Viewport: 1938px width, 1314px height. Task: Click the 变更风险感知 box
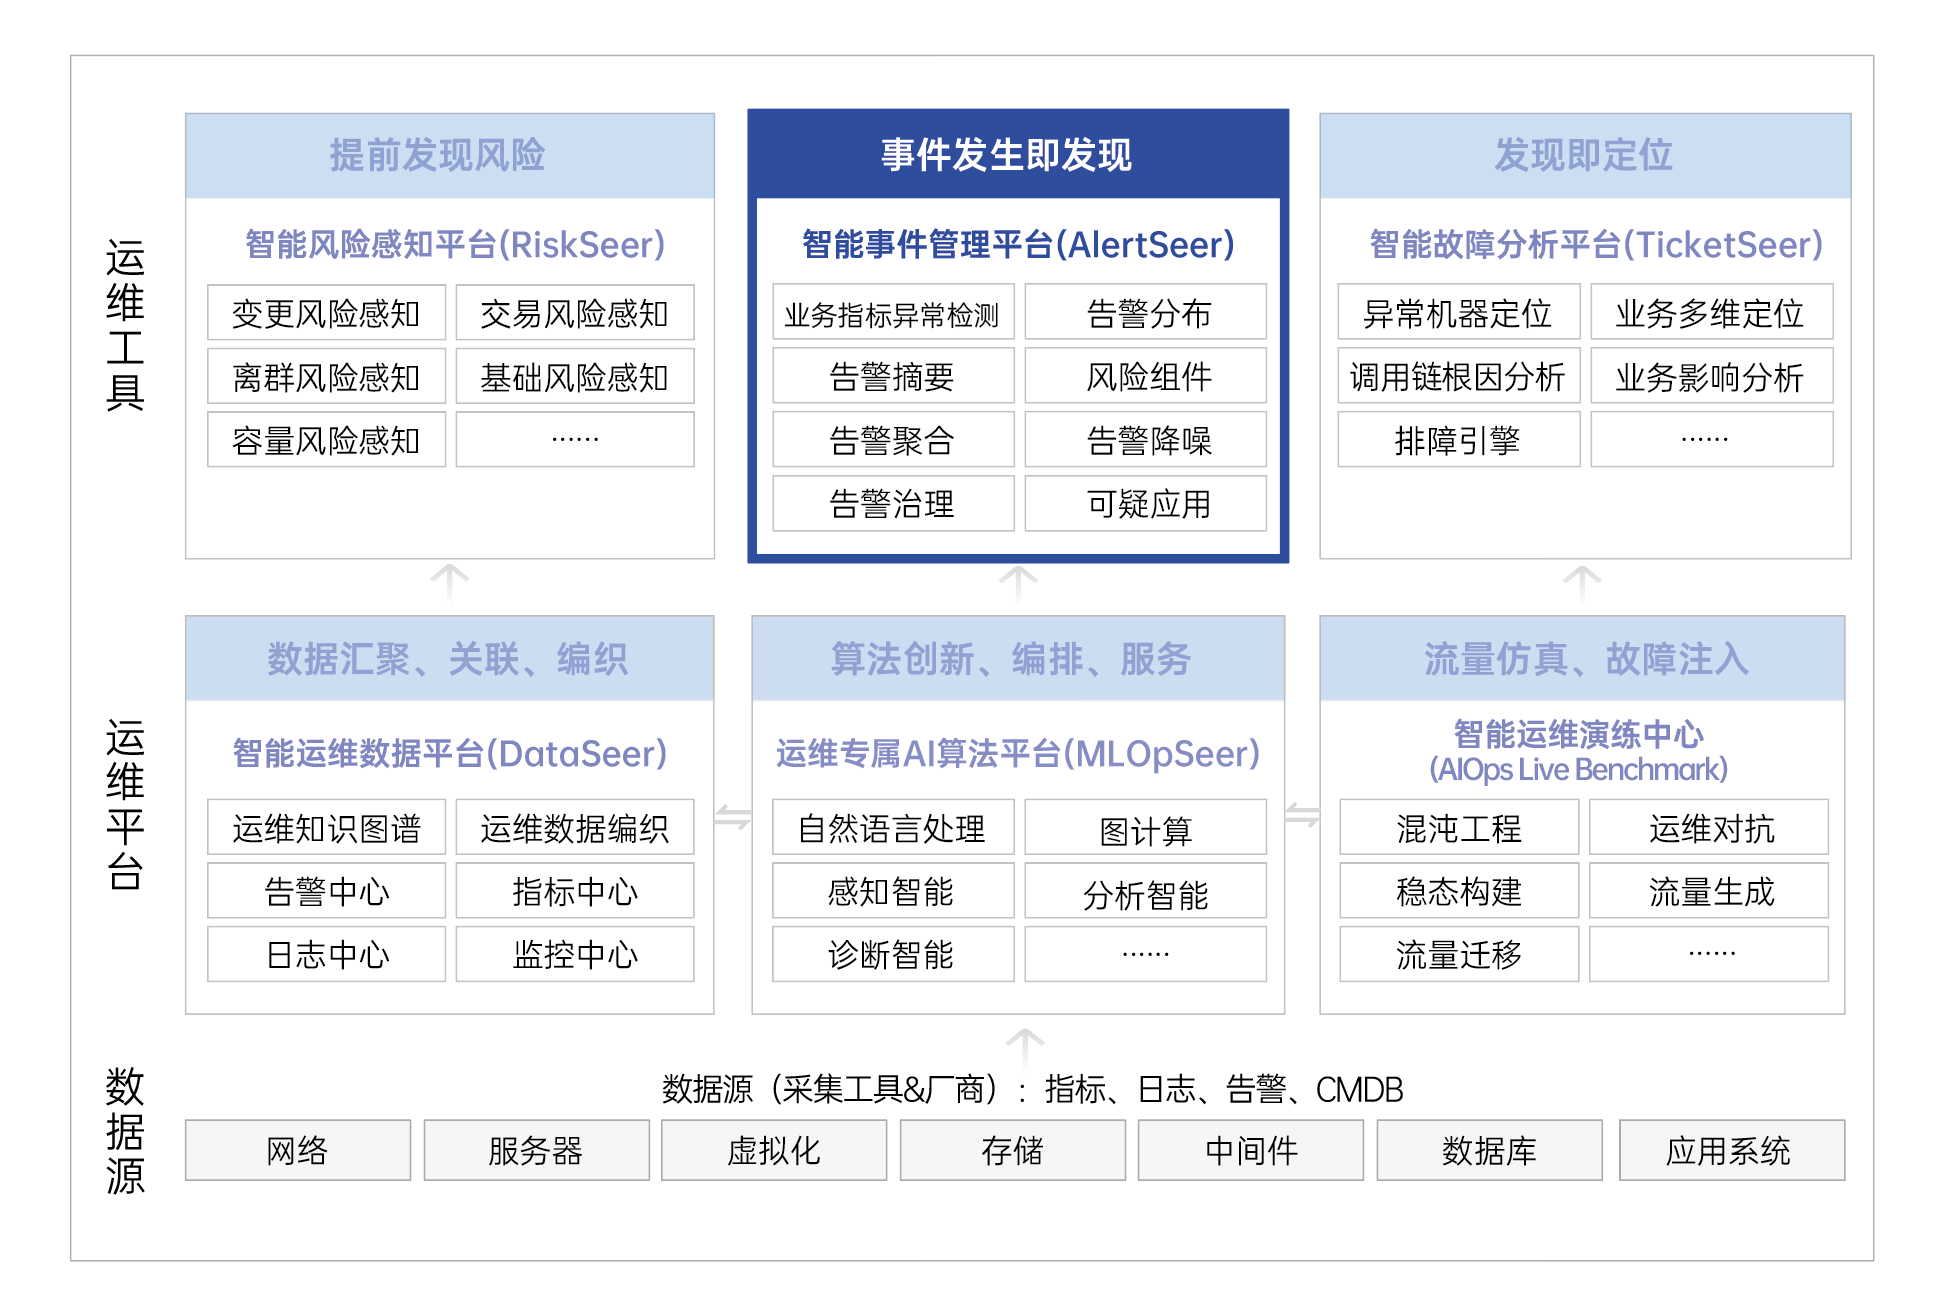tap(326, 314)
